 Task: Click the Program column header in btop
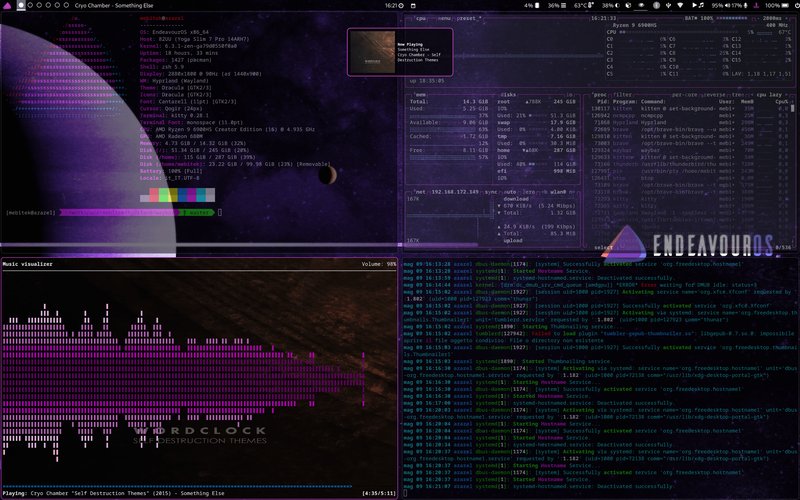[624, 102]
